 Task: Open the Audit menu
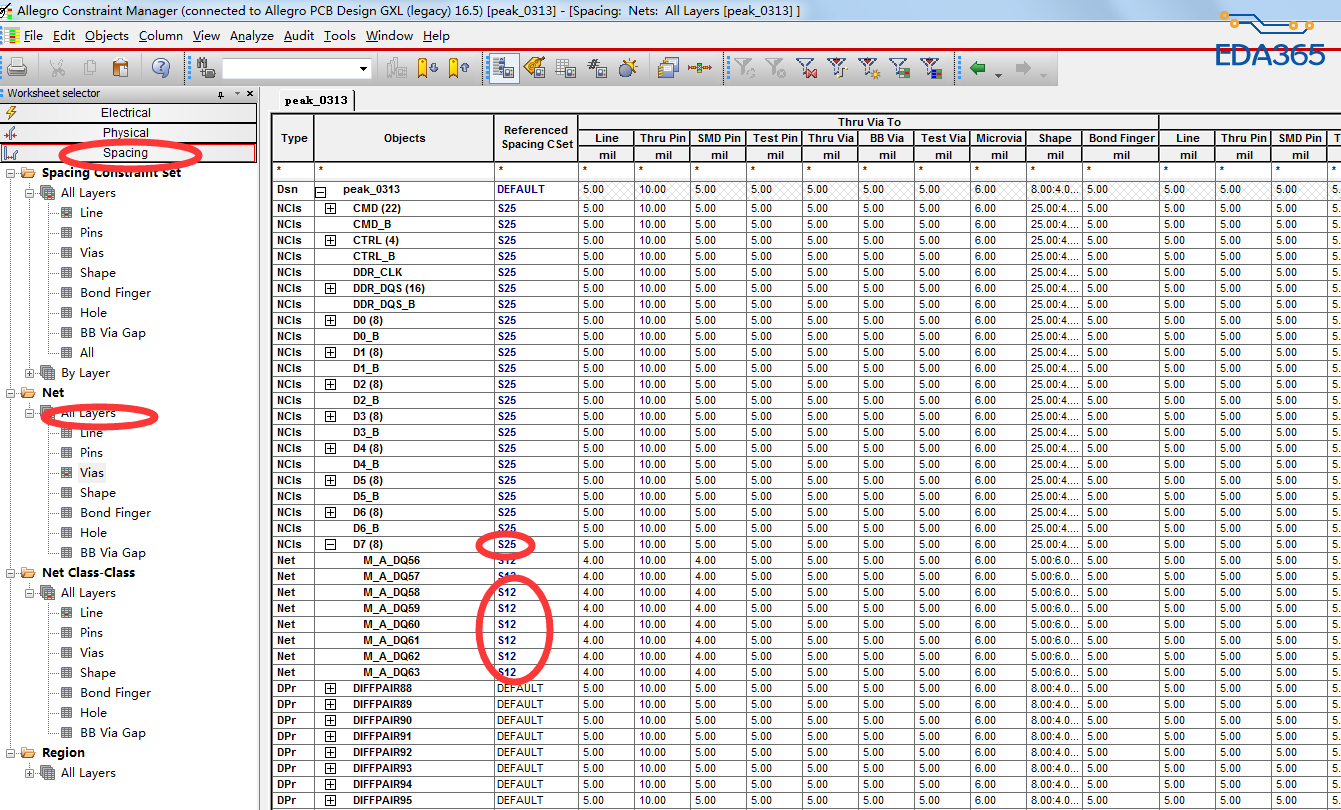click(298, 36)
